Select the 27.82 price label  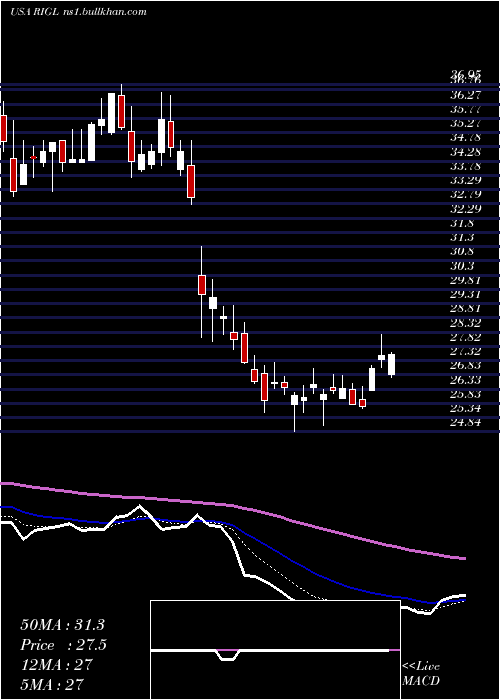[465, 337]
